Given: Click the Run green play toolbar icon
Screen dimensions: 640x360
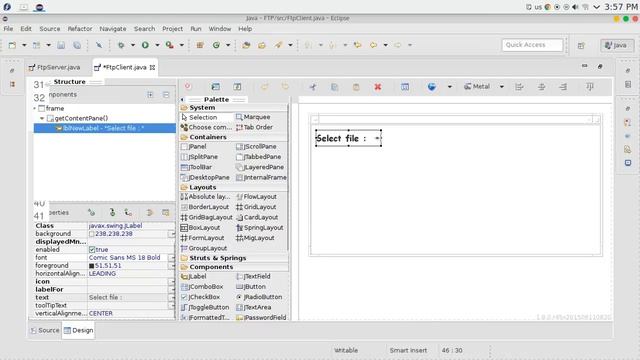Looking at the screenshot, I should [145, 45].
